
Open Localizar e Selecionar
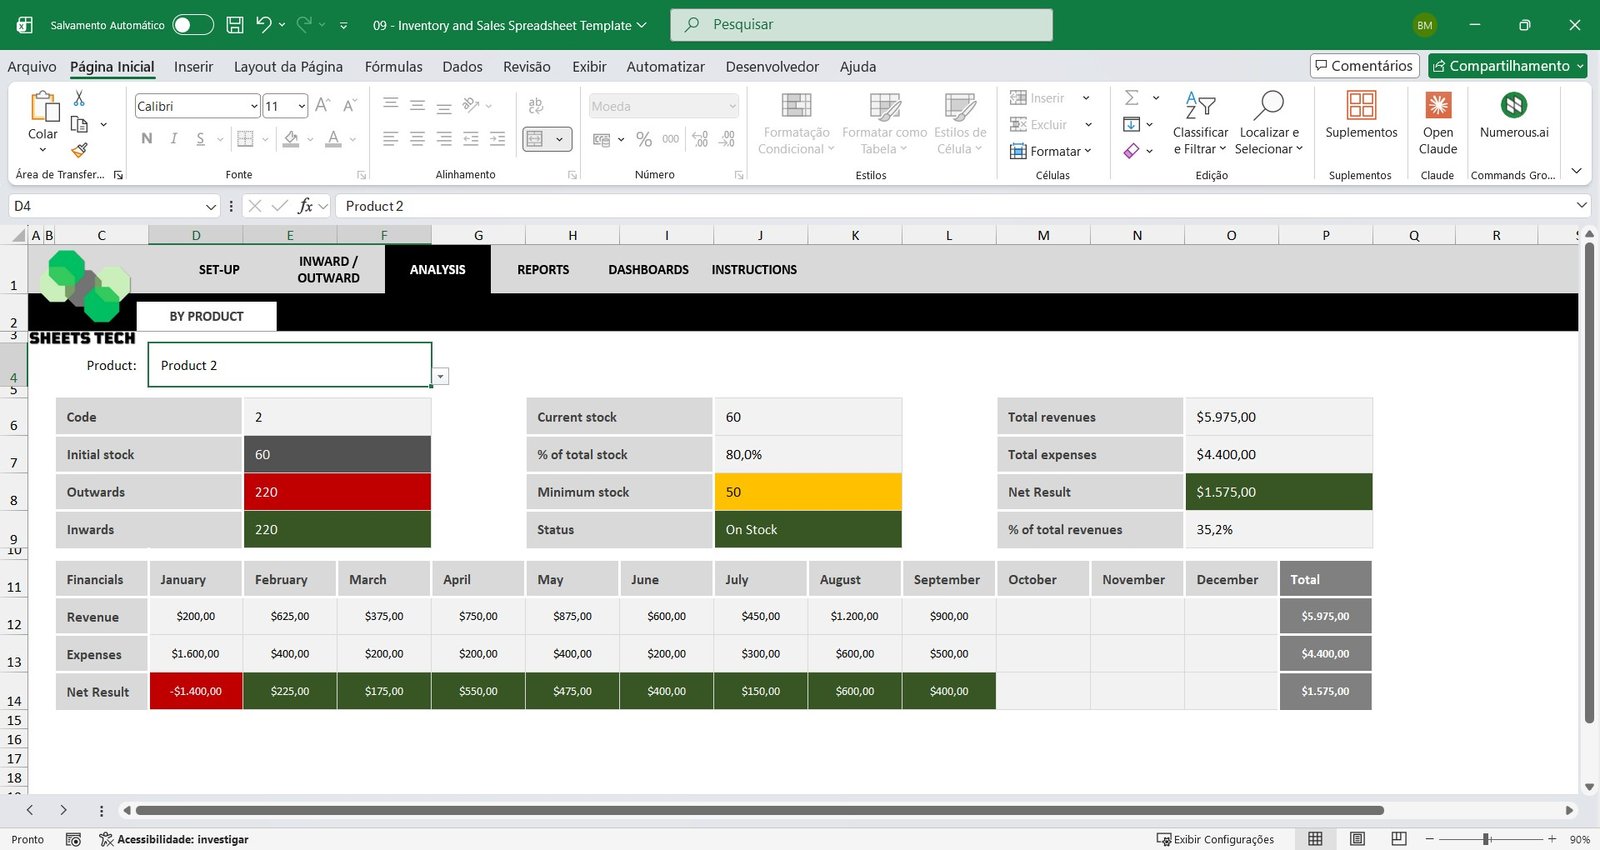pyautogui.click(x=1269, y=124)
